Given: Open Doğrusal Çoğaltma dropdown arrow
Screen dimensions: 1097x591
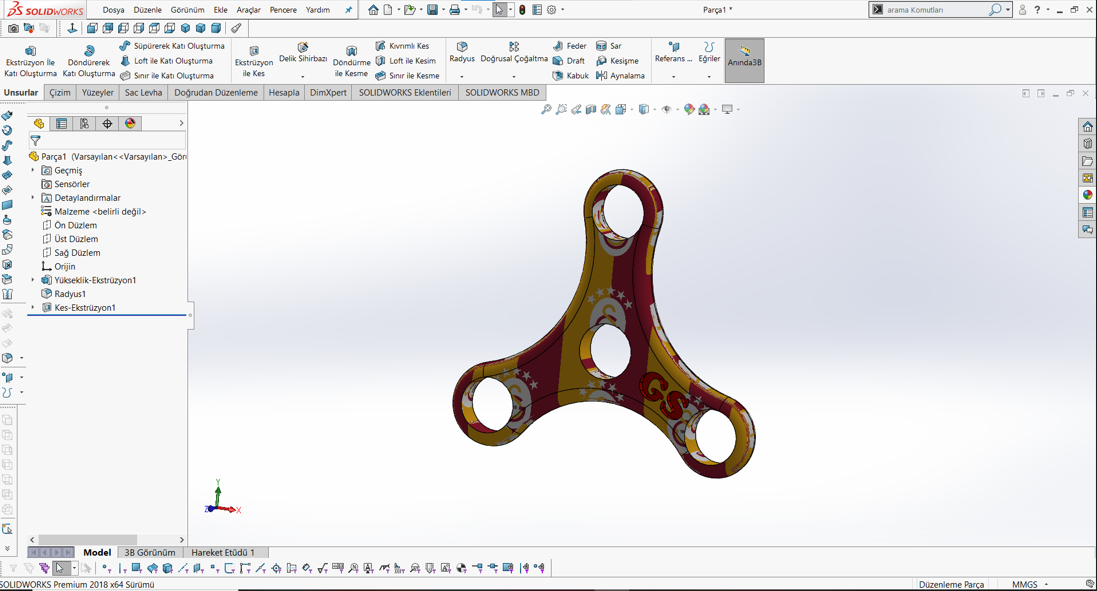Looking at the screenshot, I should [x=514, y=76].
